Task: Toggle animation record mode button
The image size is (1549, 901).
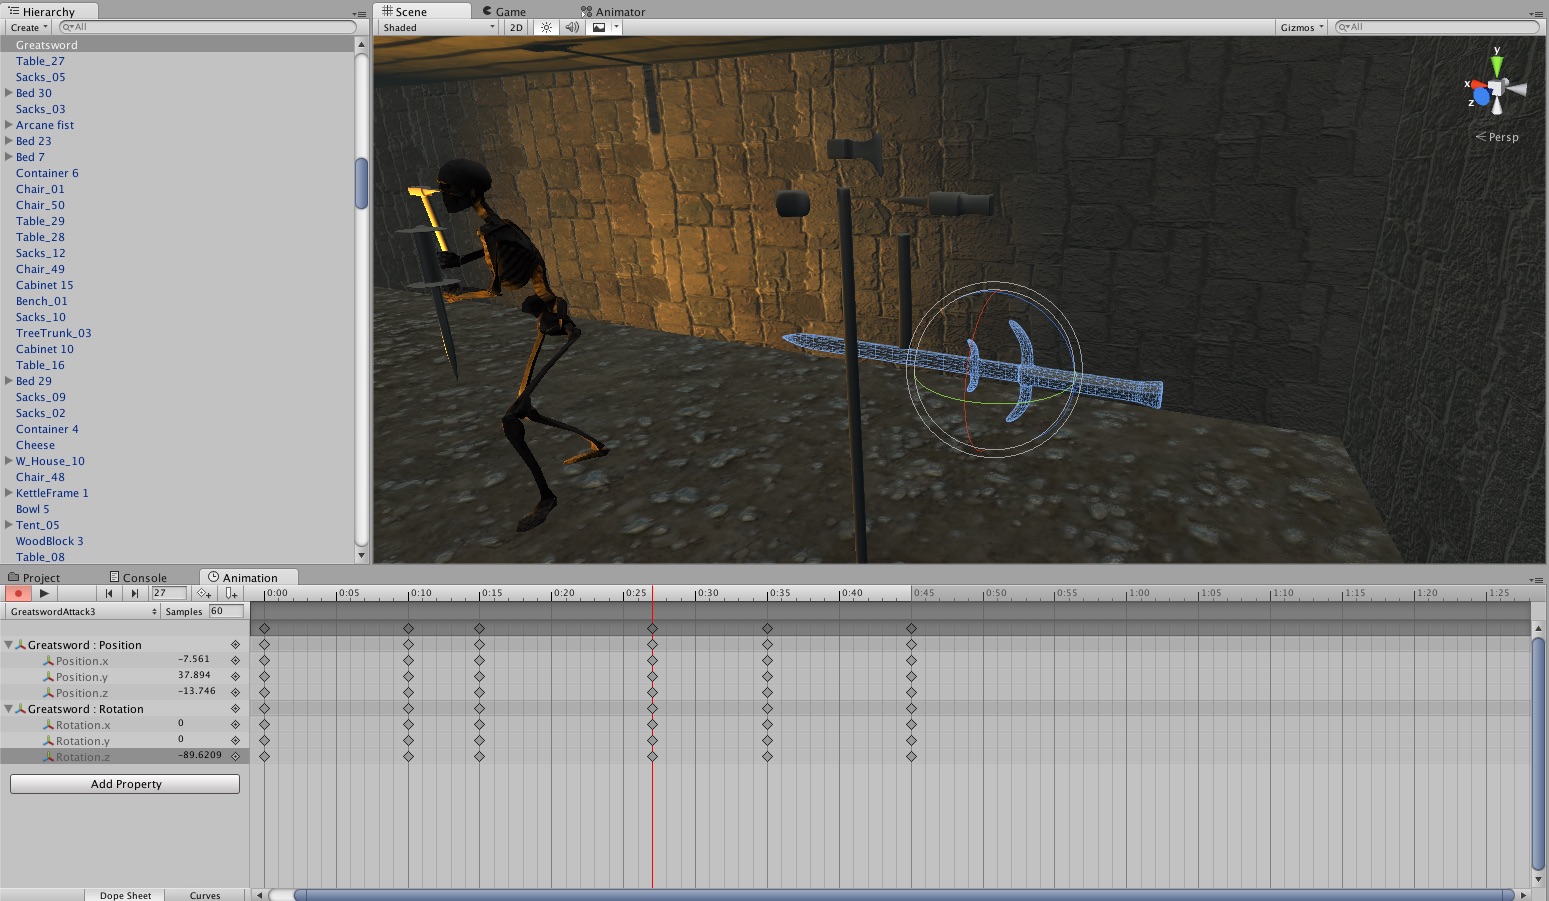Action: pos(18,593)
